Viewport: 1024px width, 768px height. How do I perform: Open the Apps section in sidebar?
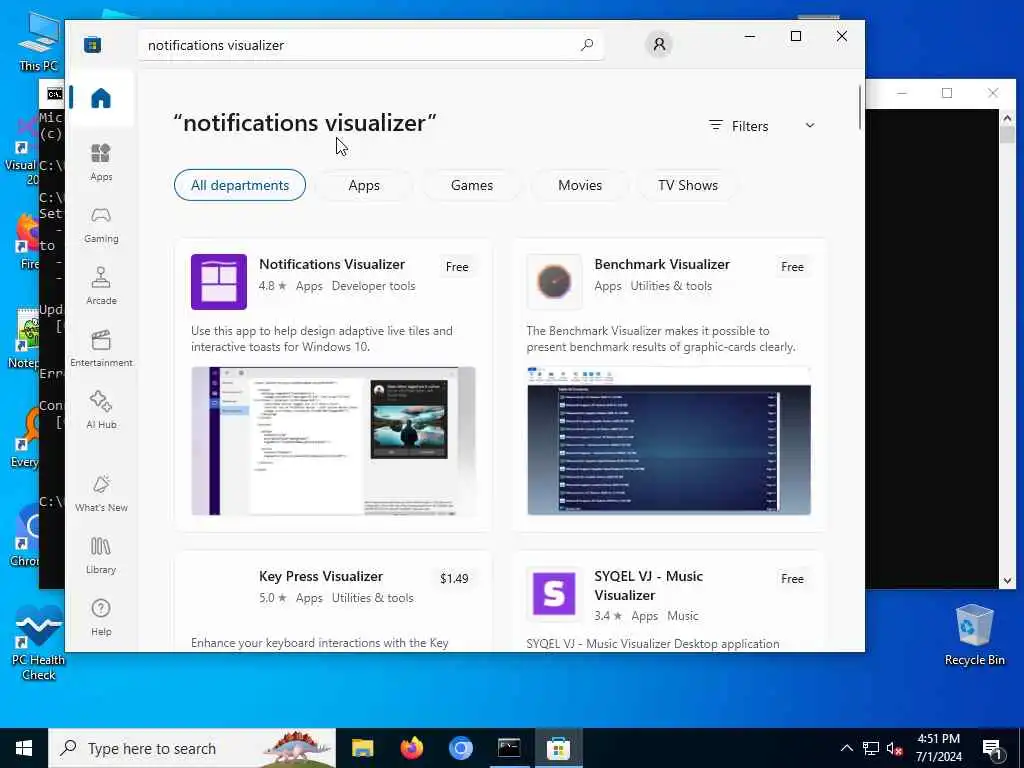point(101,162)
